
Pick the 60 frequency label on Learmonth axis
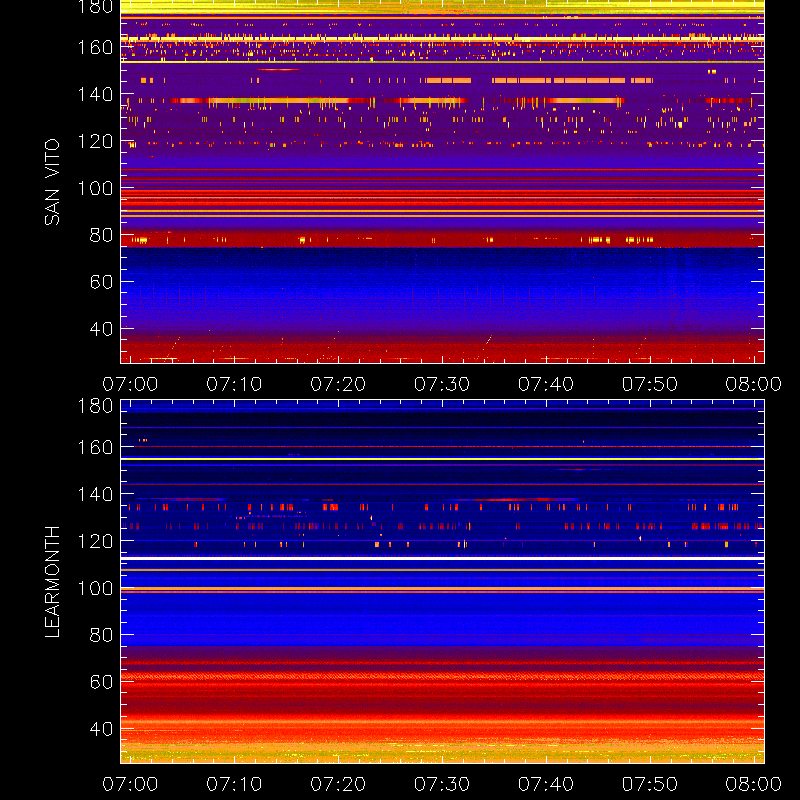pos(101,682)
